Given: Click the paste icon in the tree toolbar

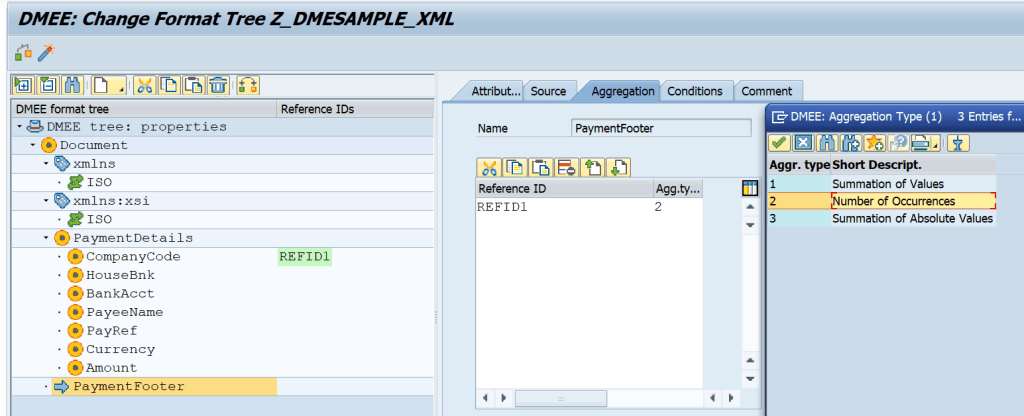Looking at the screenshot, I should pyautogui.click(x=194, y=85).
